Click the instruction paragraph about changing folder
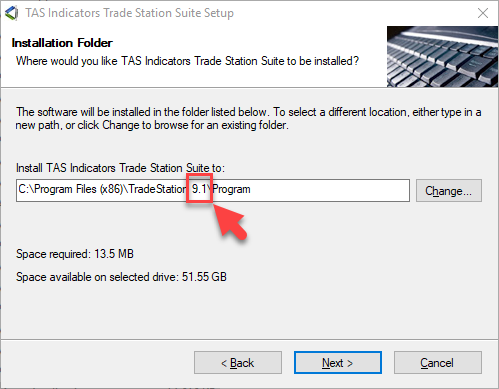The image size is (499, 389). click(x=248, y=118)
